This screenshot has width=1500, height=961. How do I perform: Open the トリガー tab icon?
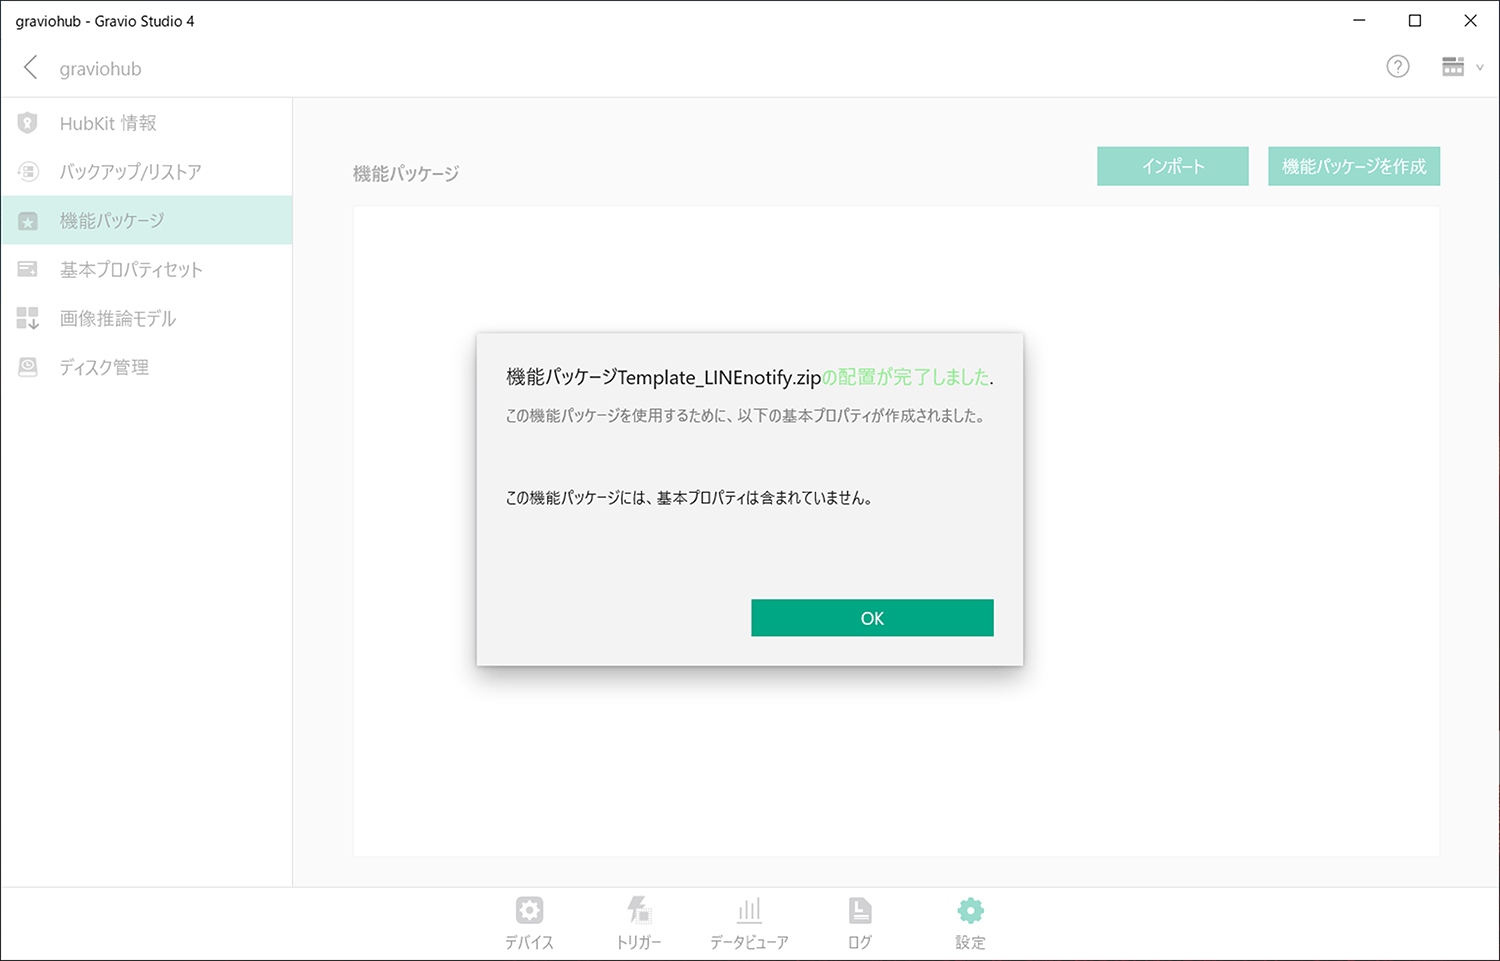point(638,910)
